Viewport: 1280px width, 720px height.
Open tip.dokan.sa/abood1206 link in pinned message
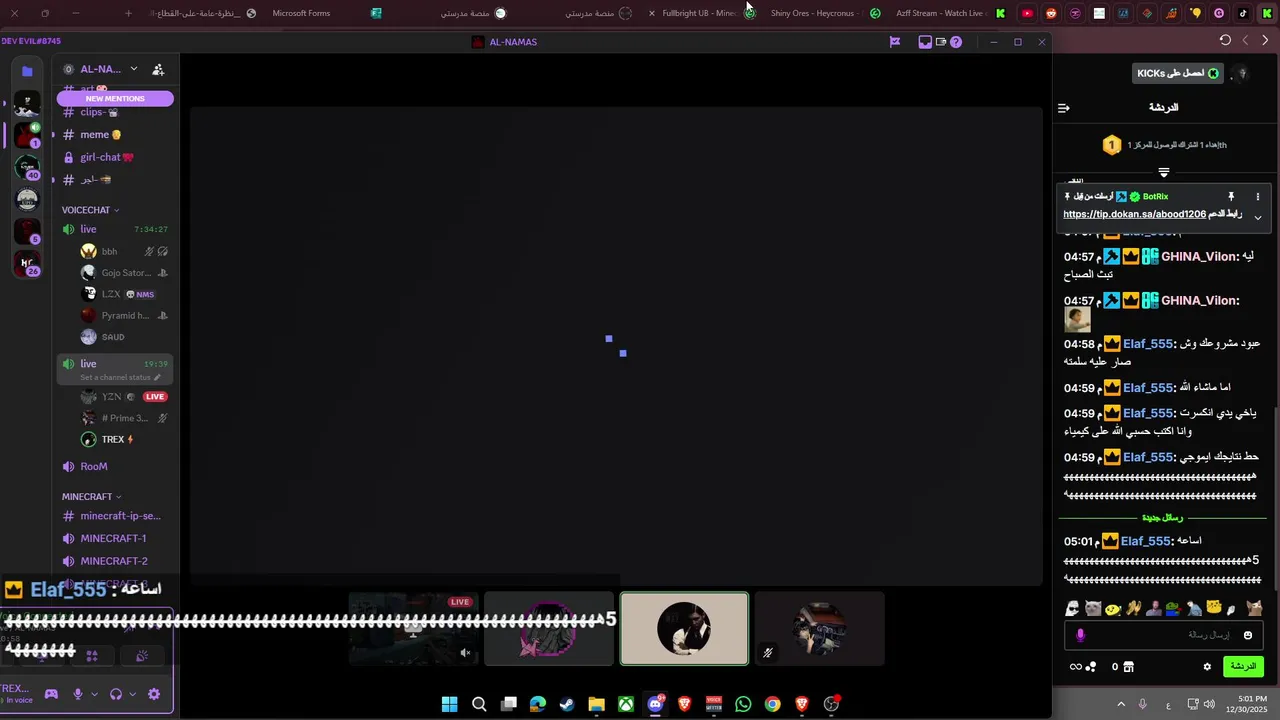(1134, 214)
